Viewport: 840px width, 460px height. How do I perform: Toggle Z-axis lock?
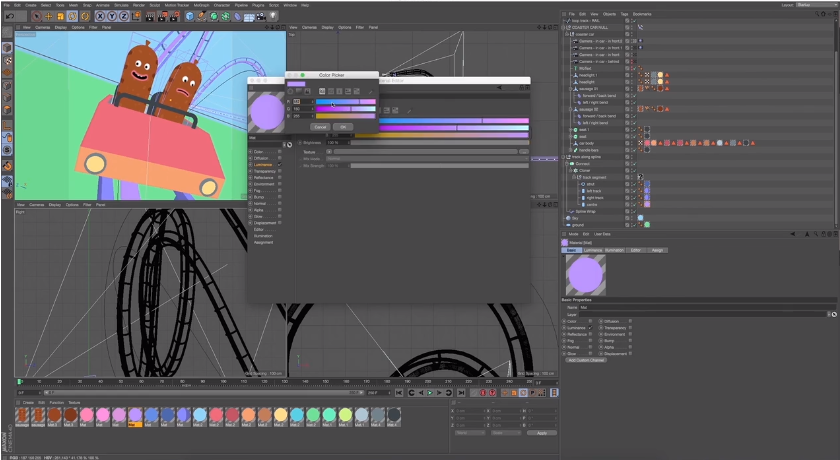tap(124, 17)
